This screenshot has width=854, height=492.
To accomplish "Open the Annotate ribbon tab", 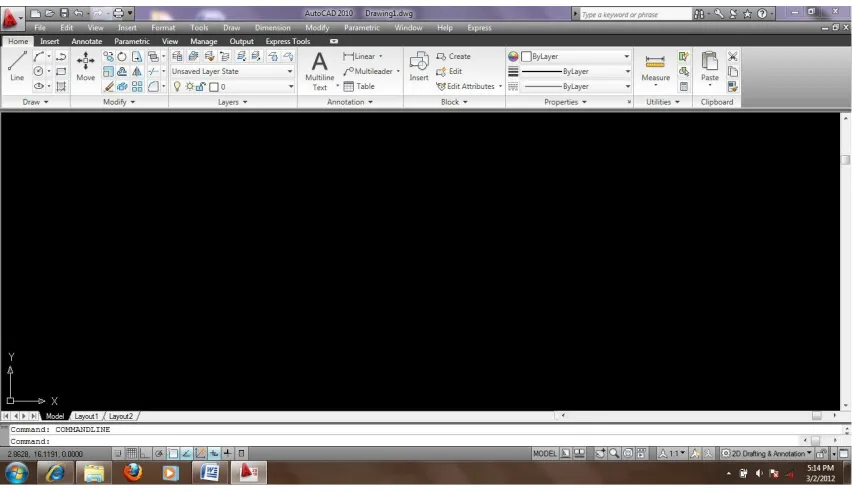I will 87,41.
